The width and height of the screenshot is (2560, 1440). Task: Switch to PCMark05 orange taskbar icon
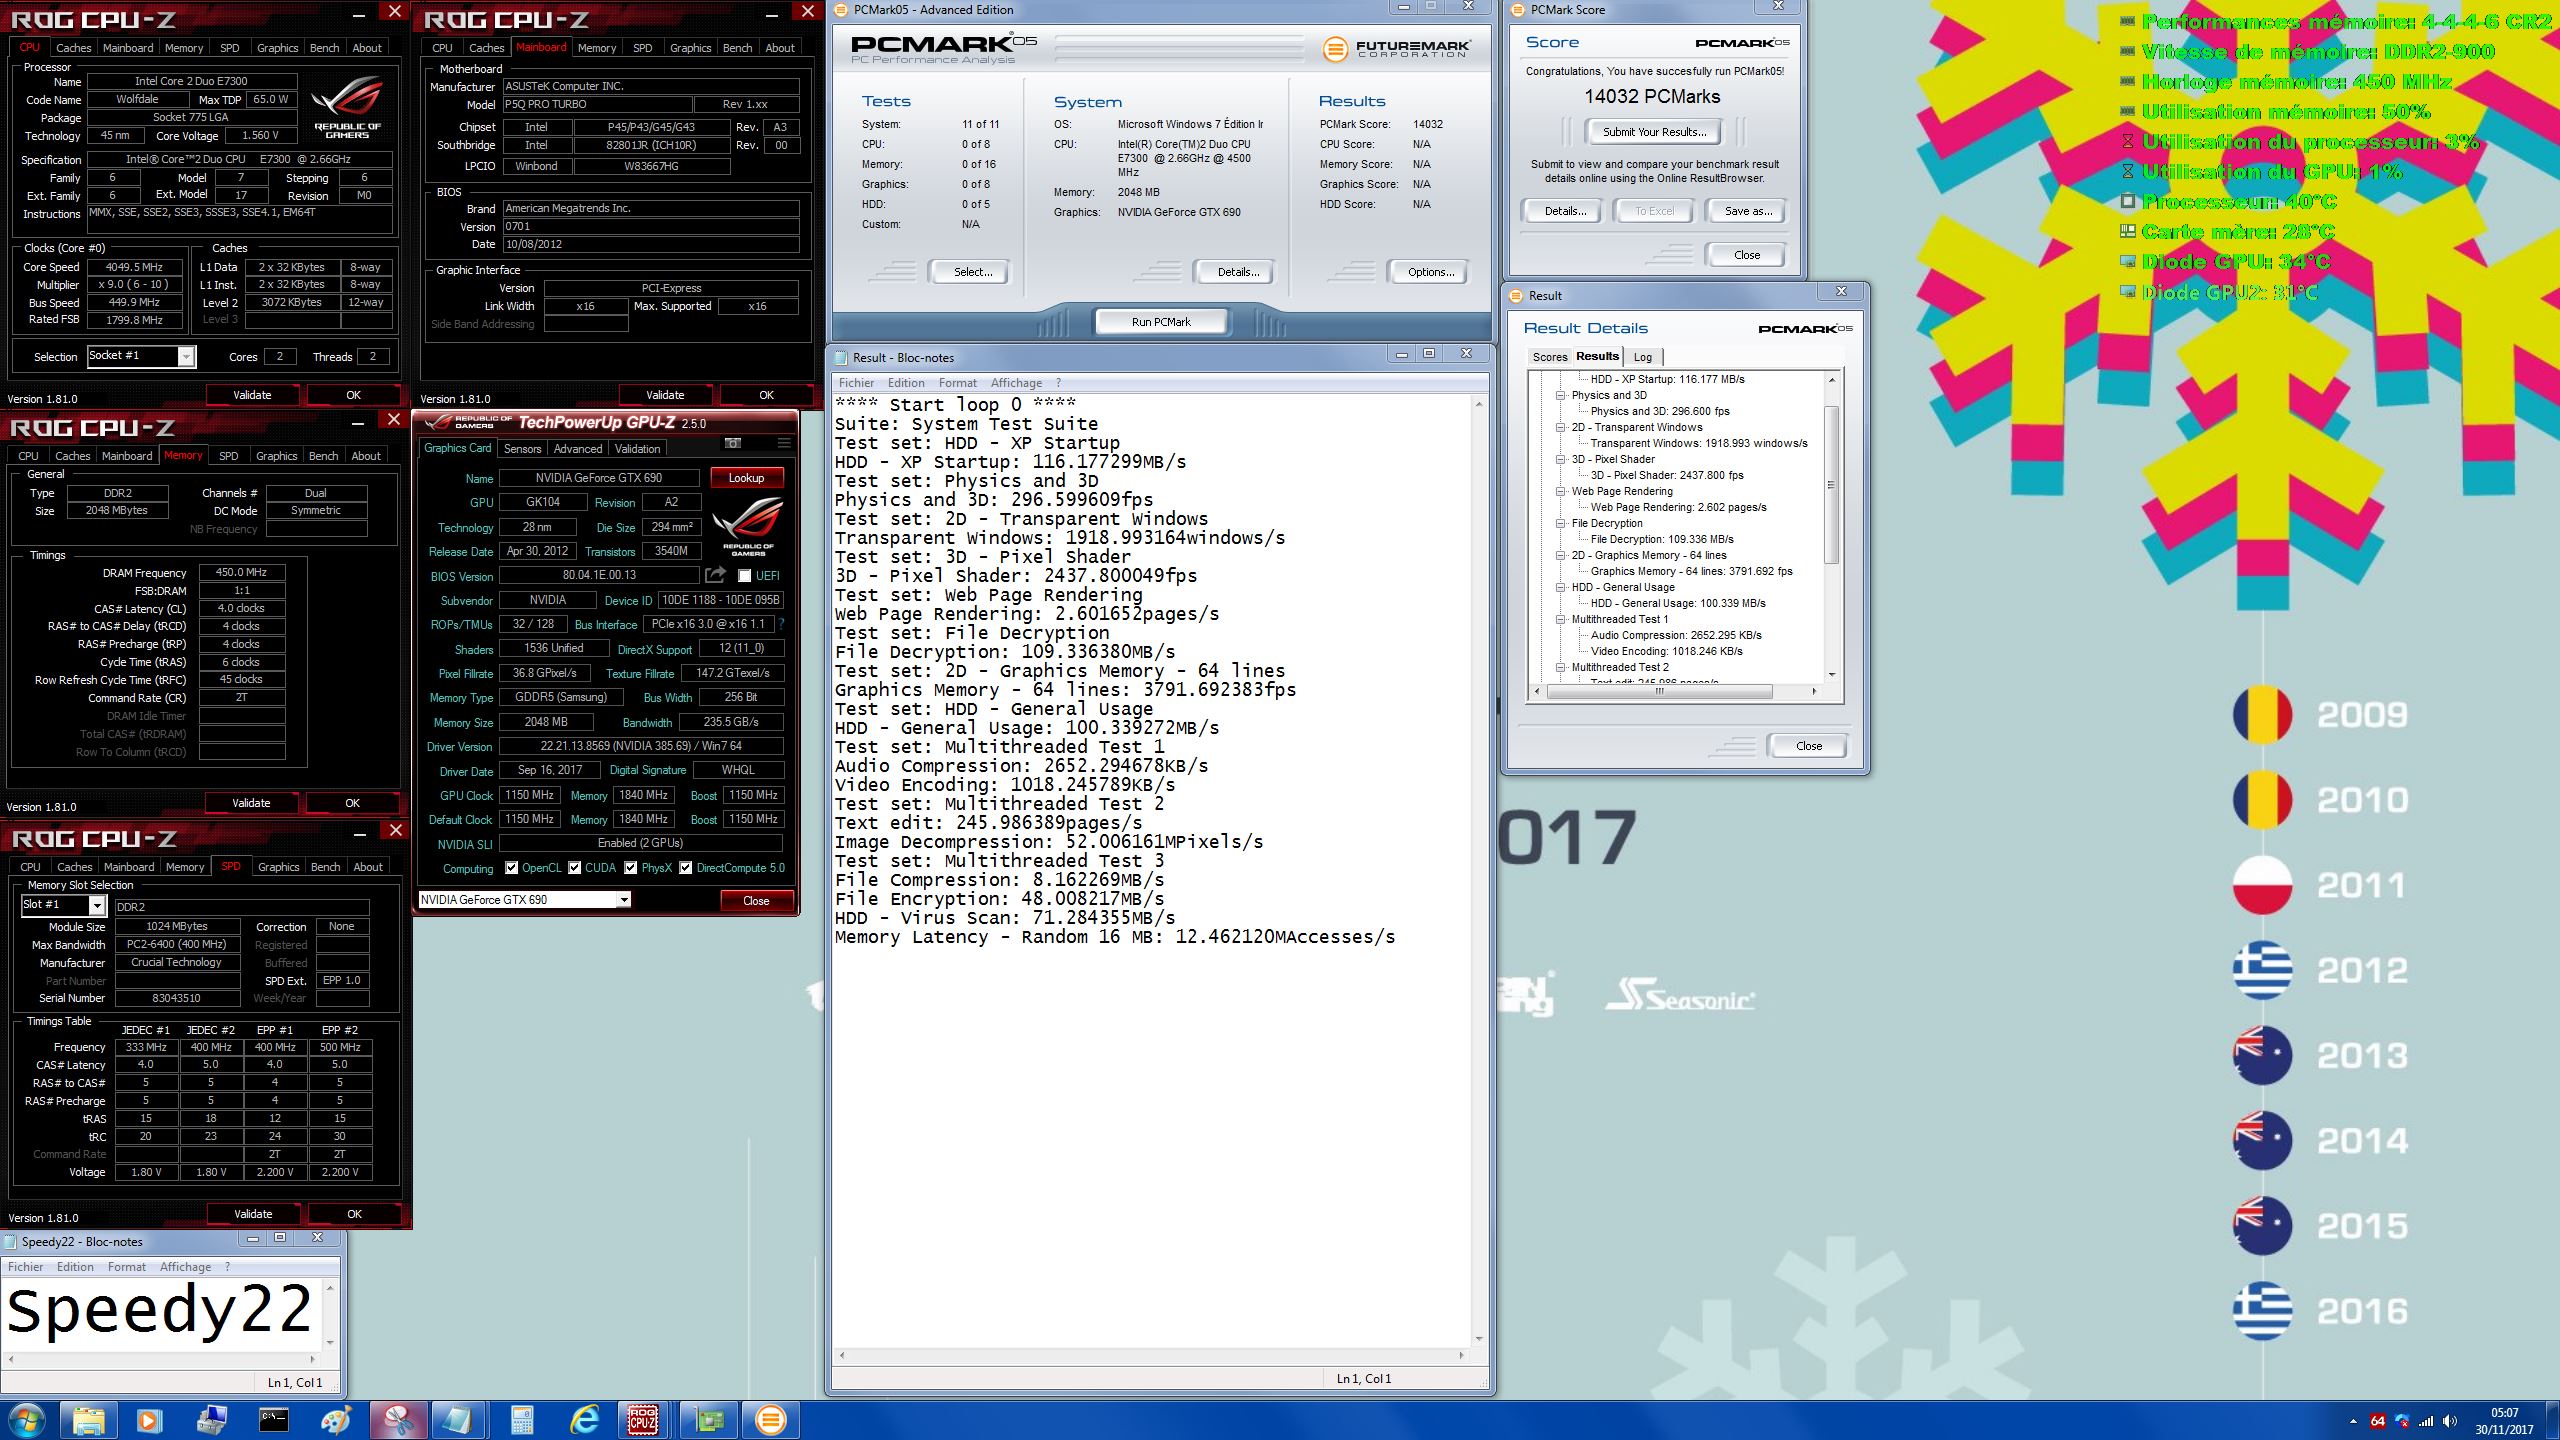[770, 1420]
